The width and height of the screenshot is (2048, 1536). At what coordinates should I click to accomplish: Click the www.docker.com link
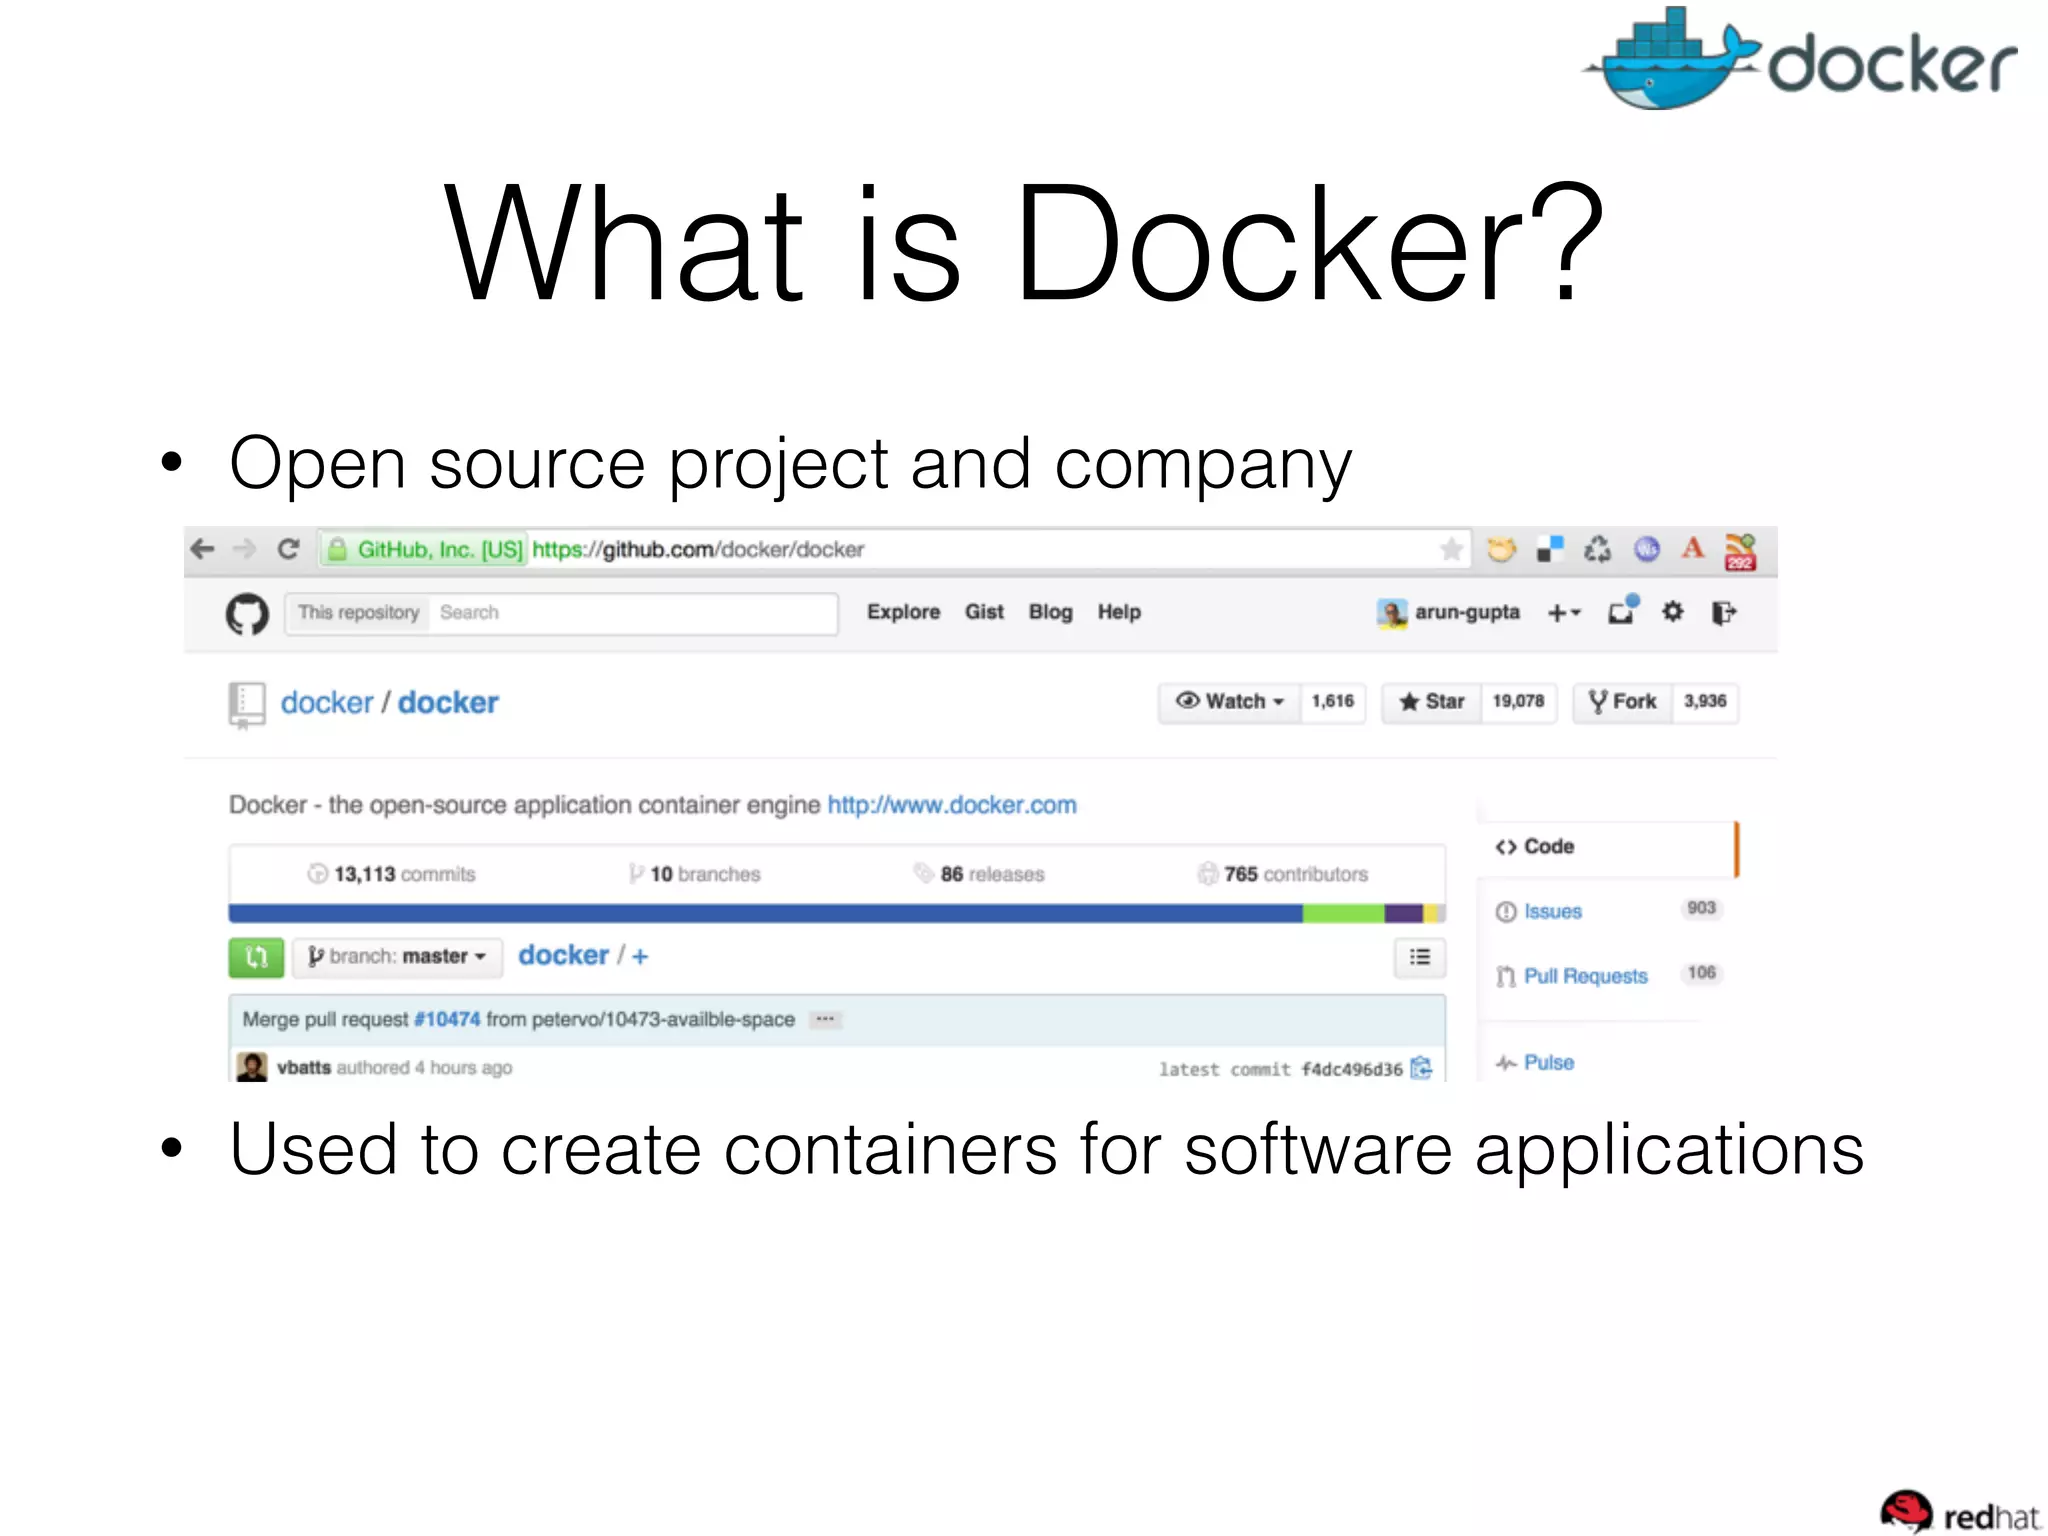point(951,805)
